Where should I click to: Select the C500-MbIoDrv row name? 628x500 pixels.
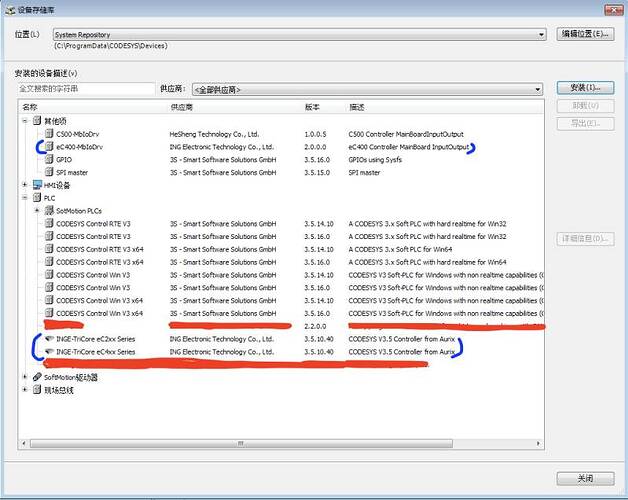pyautogui.click(x=77, y=134)
